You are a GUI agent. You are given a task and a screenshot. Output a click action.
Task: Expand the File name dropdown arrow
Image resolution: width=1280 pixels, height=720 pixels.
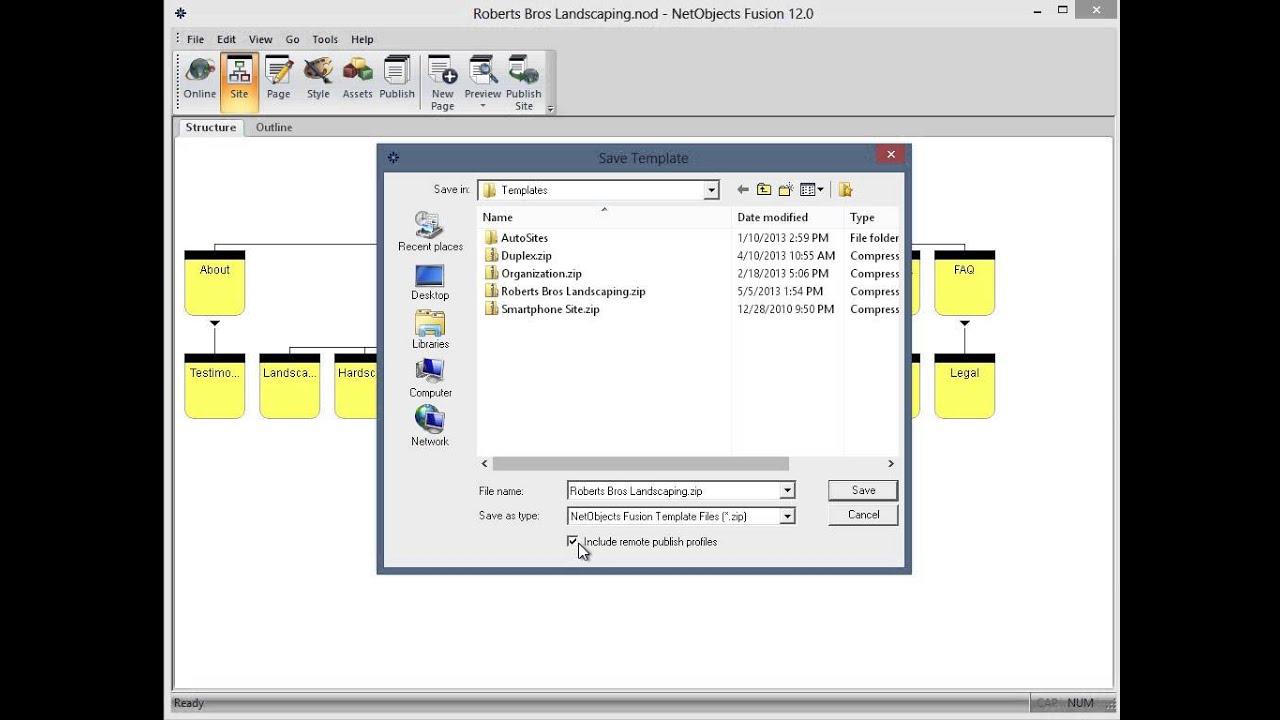tap(787, 491)
